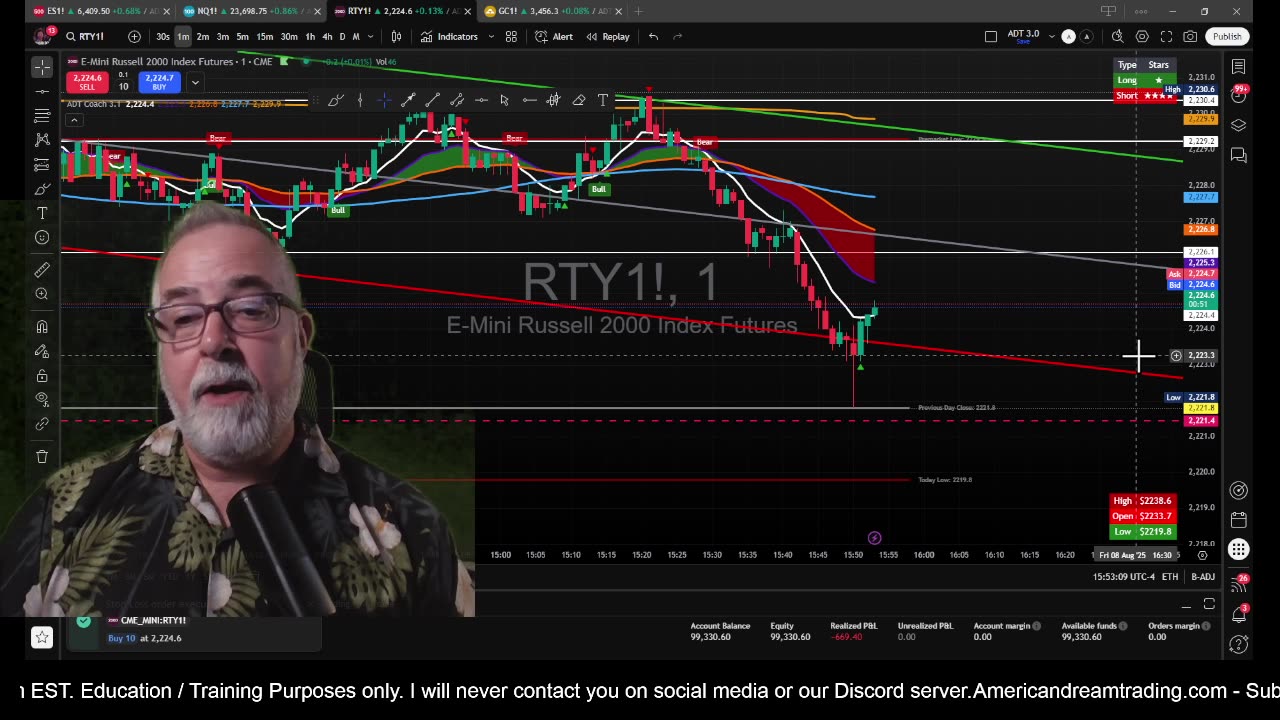This screenshot has height=720, width=1280.
Task: Select the eraser in floating drawing toolbar
Action: [578, 100]
